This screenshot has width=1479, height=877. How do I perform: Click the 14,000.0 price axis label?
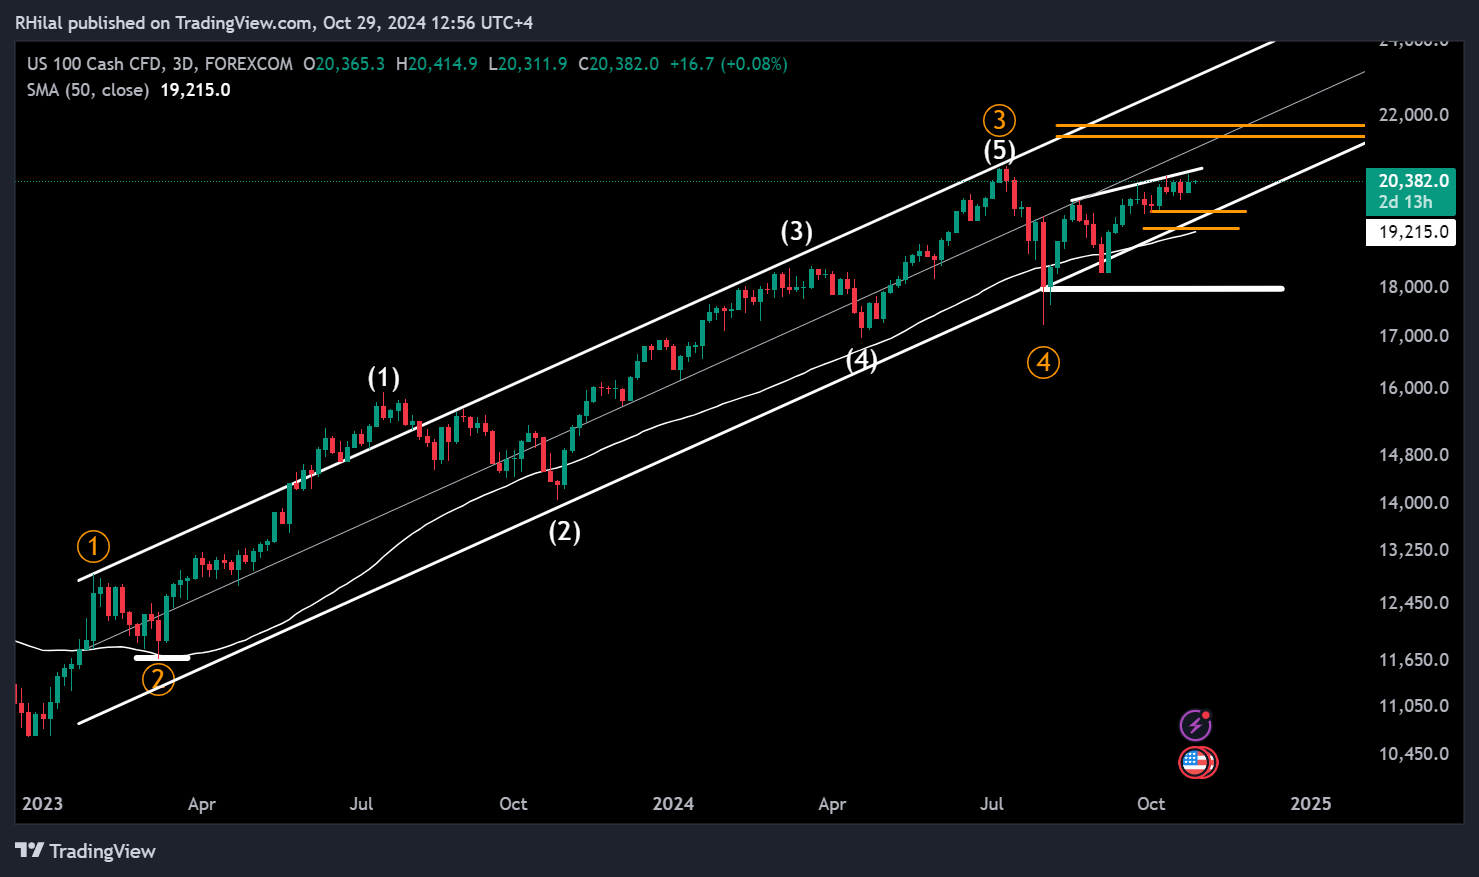point(1413,503)
